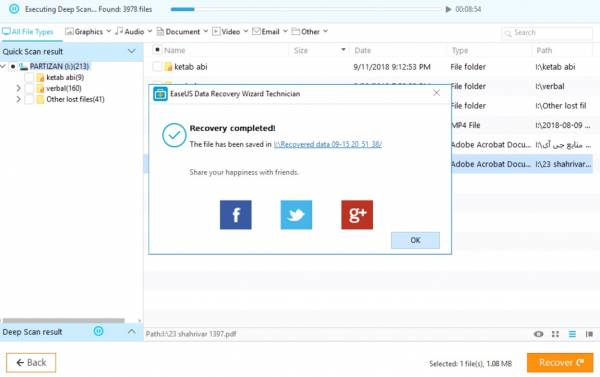The width and height of the screenshot is (600, 377).
Task: Click the verbal(160) folder icon in tree
Action: coord(40,88)
